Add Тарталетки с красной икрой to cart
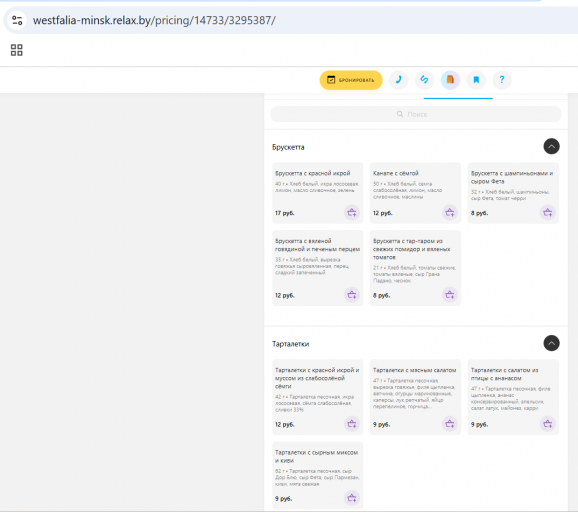This screenshot has width=578, height=512. pos(352,424)
